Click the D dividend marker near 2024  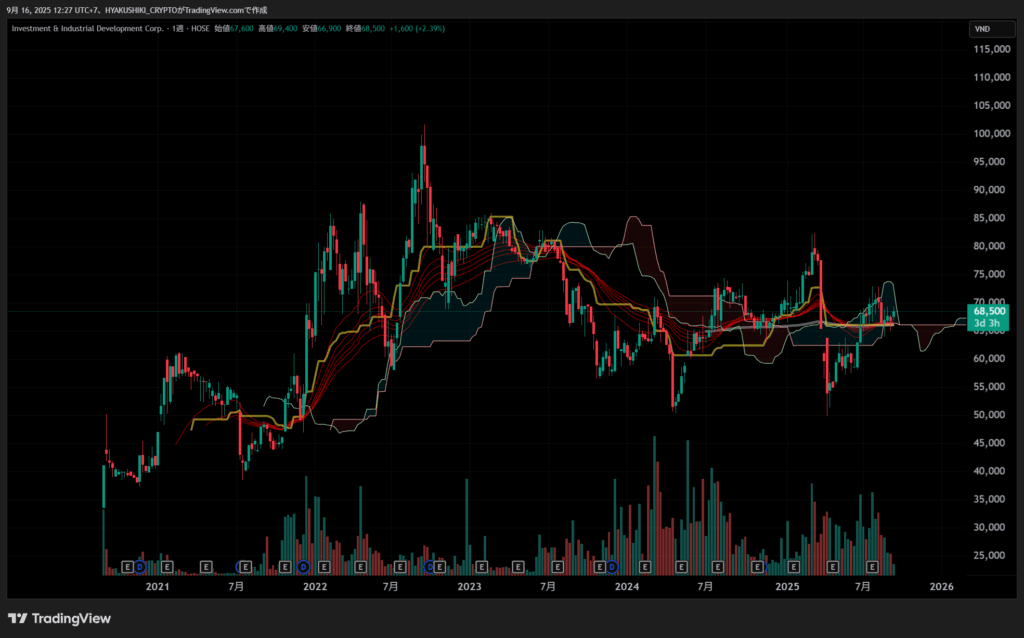(612, 567)
